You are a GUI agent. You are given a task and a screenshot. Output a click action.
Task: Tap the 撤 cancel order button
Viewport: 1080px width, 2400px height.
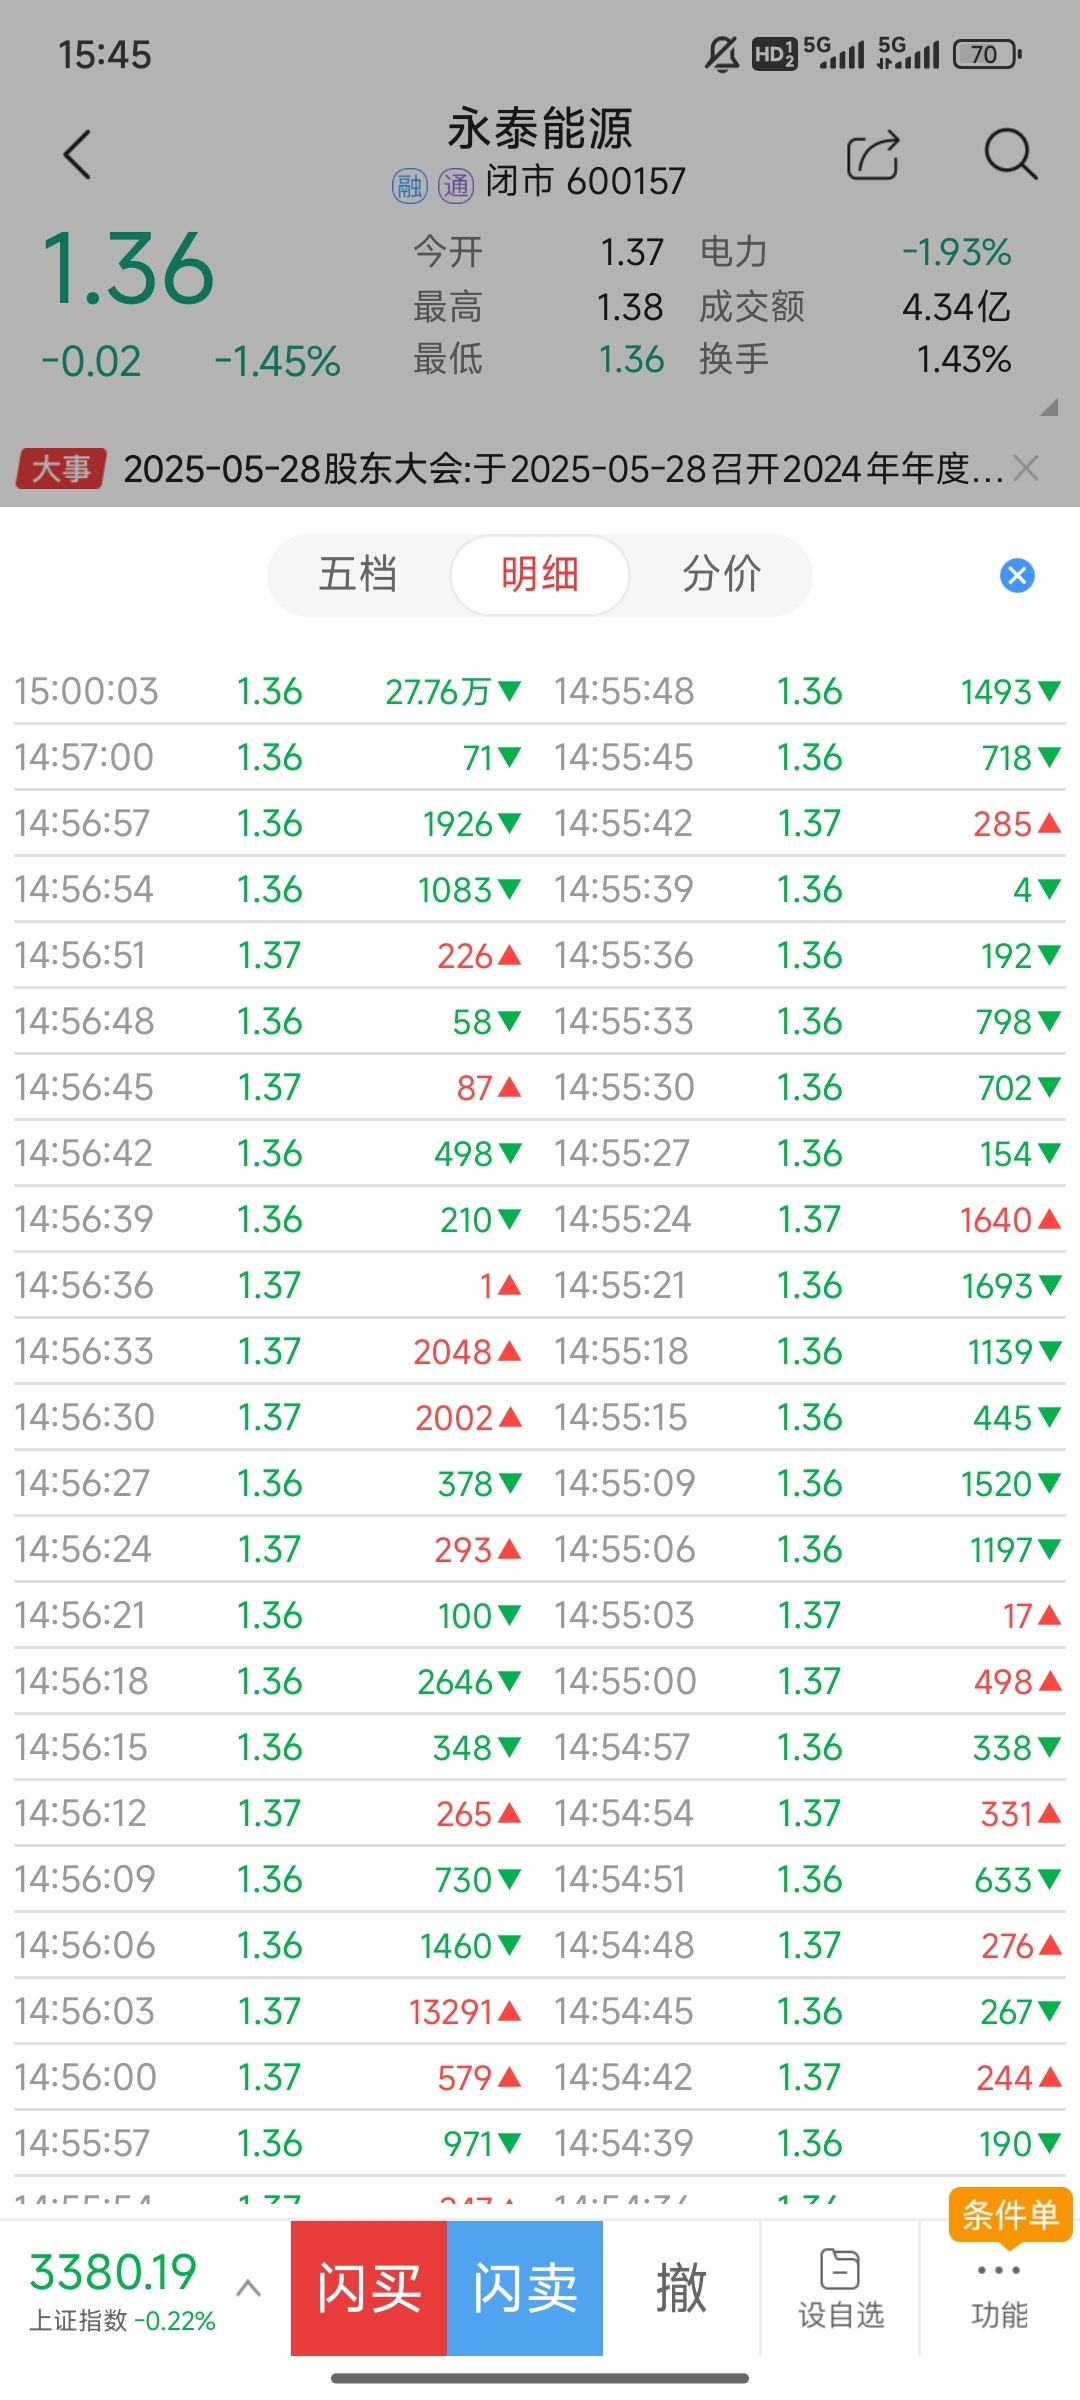point(681,2288)
